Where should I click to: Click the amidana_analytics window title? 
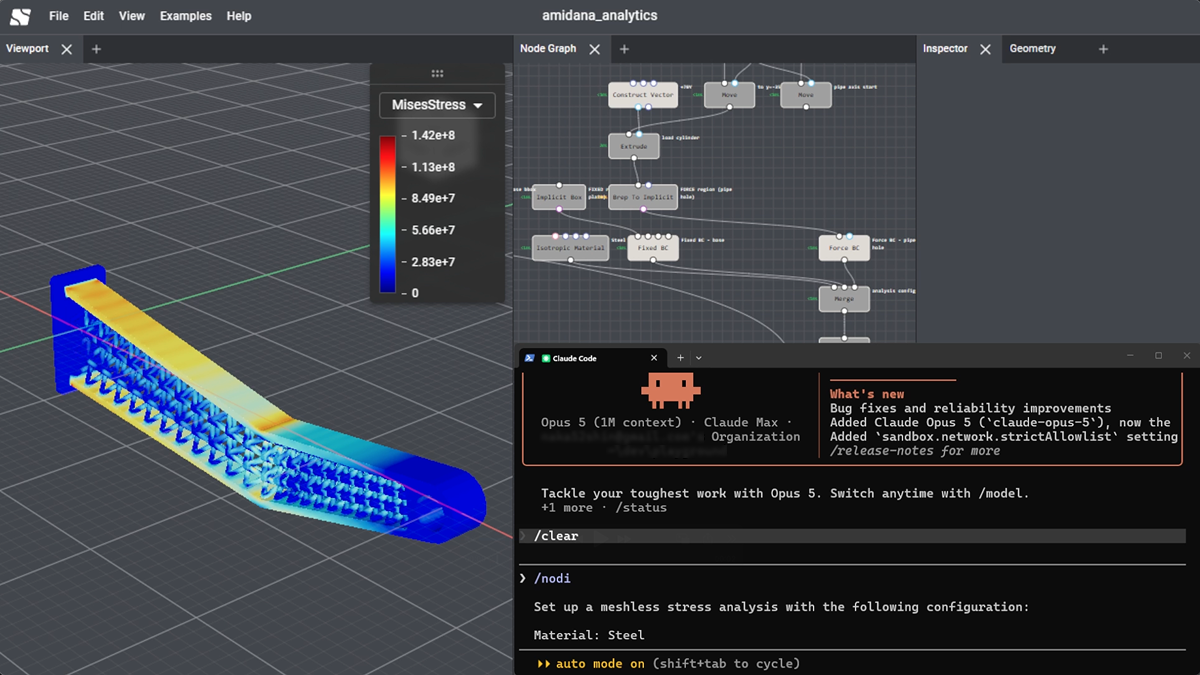600,16
